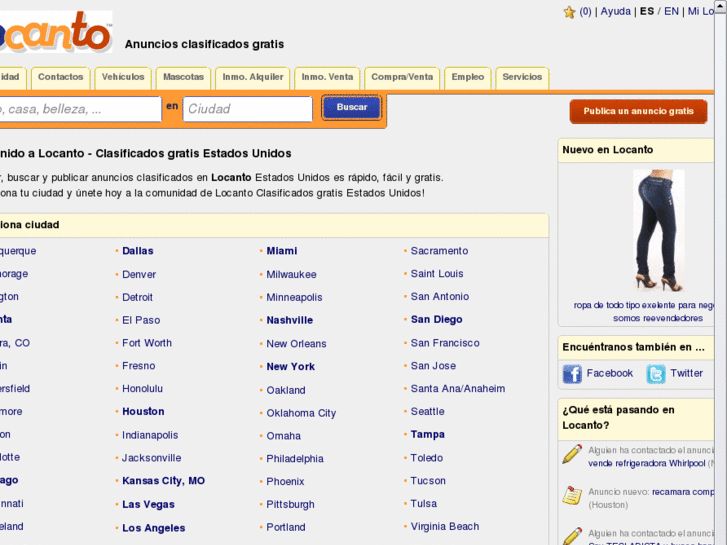Click the Locanto logo
This screenshot has width=727, height=545.
pyautogui.click(x=56, y=32)
